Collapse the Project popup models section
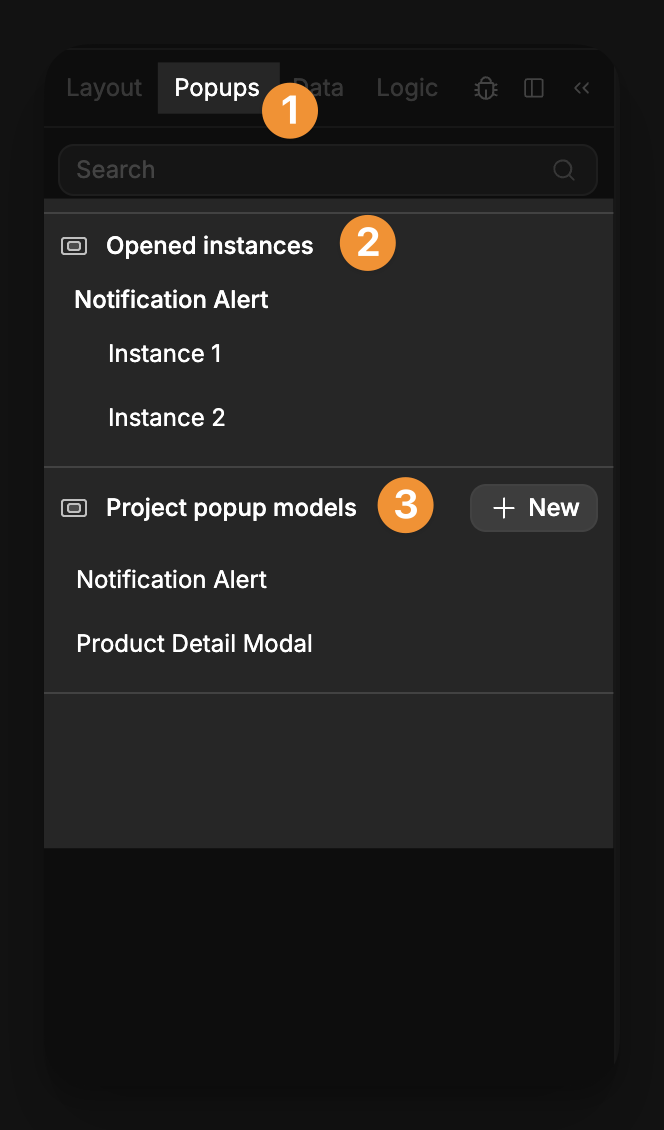The height and width of the screenshot is (1130, 664). pos(230,508)
